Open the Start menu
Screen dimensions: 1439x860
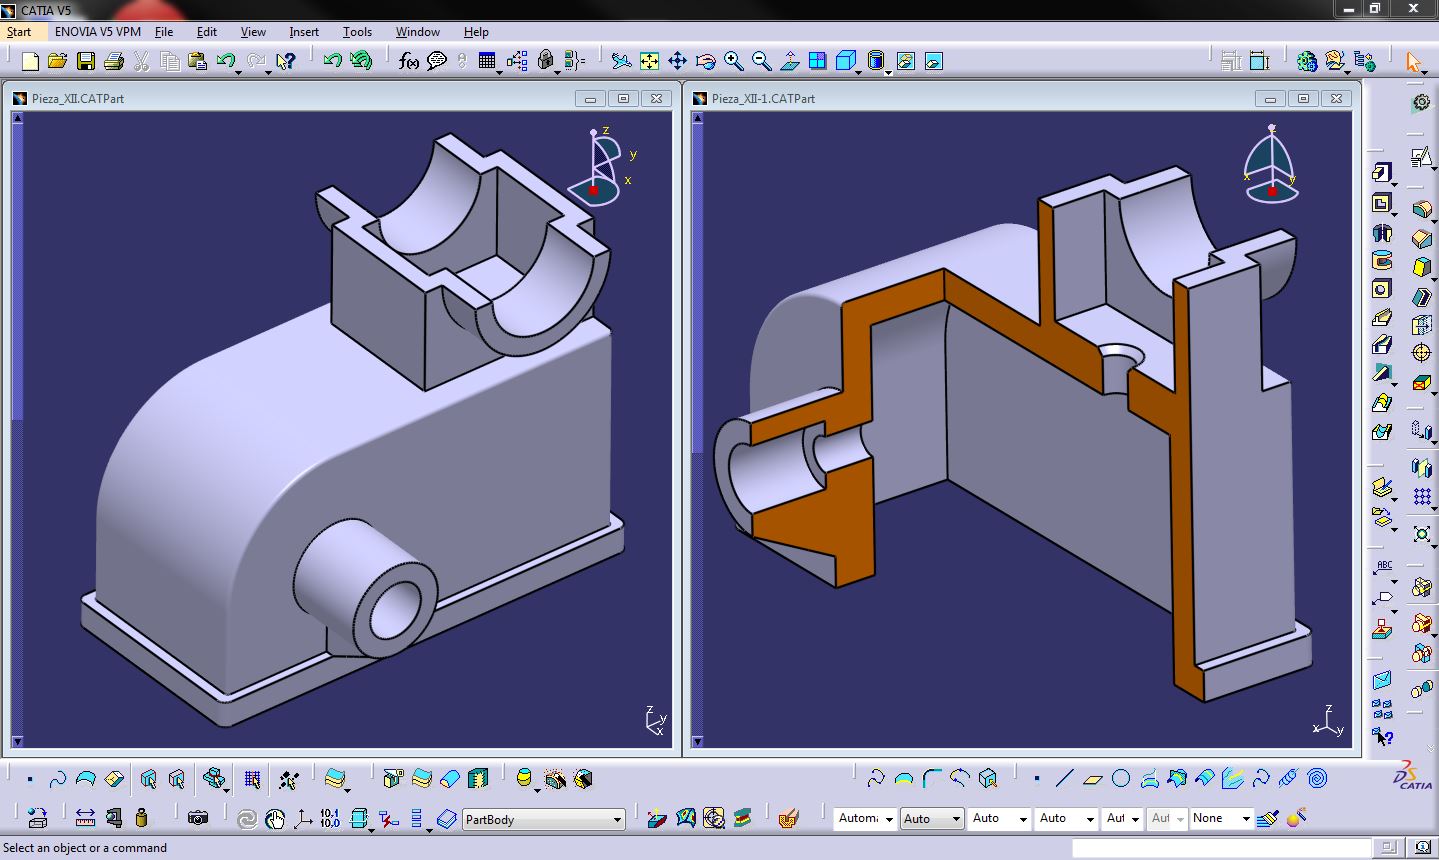tap(19, 32)
